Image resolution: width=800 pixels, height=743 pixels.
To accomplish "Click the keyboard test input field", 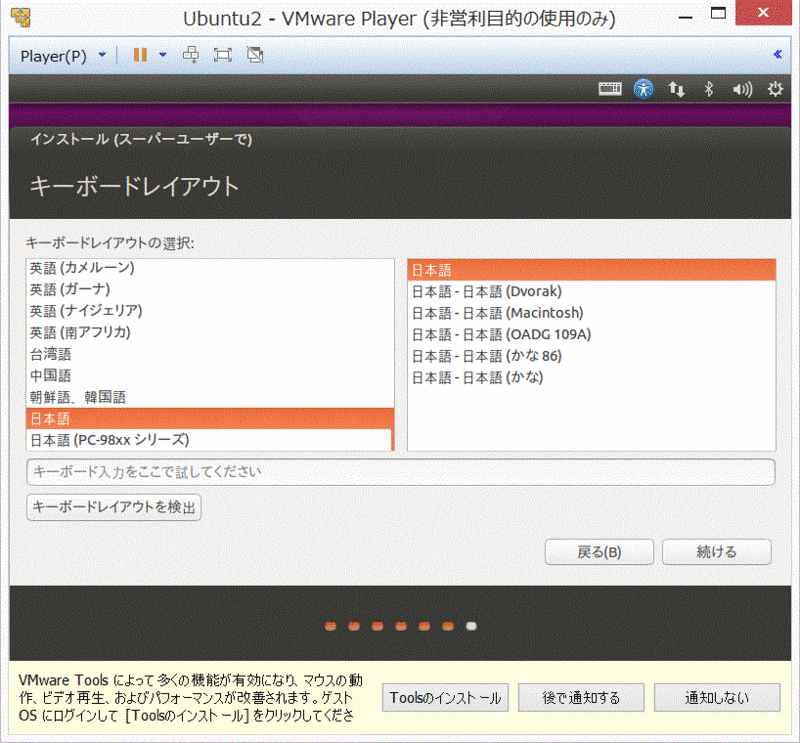I will click(x=400, y=472).
